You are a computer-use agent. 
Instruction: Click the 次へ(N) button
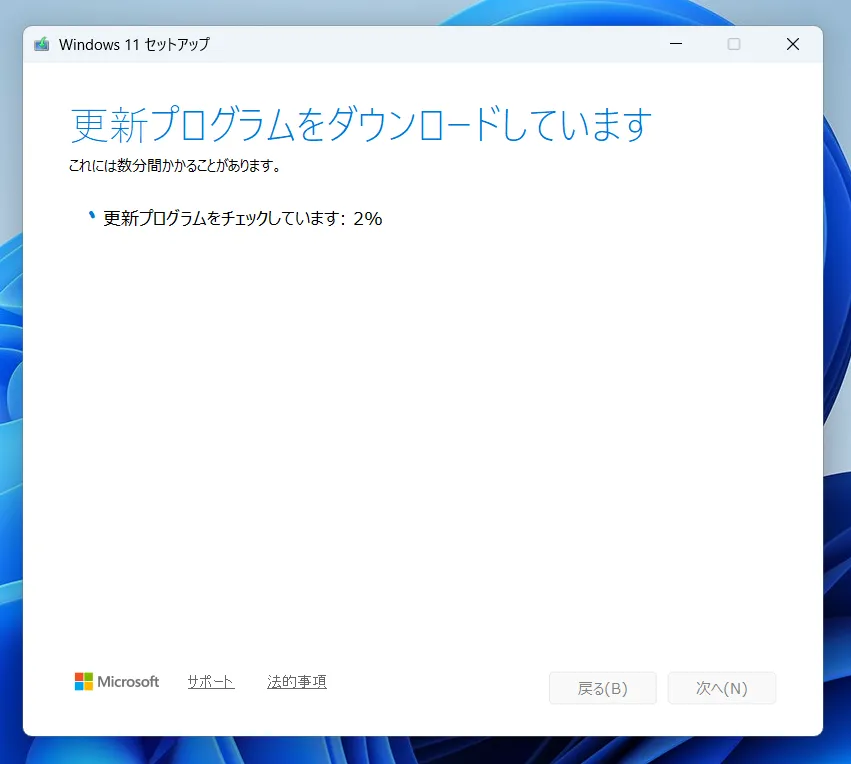(x=722, y=688)
